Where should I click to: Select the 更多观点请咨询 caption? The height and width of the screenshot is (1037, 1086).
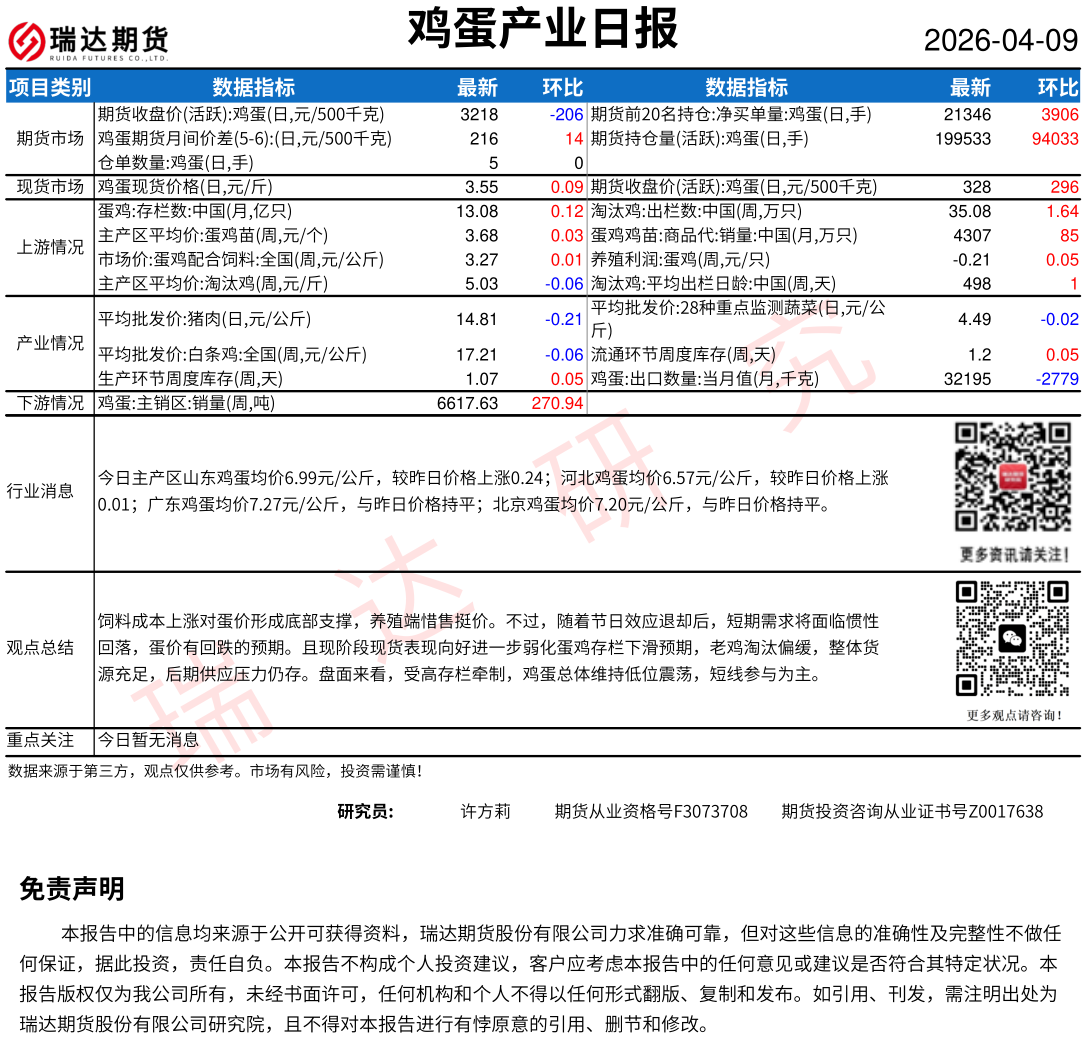(x=1013, y=715)
